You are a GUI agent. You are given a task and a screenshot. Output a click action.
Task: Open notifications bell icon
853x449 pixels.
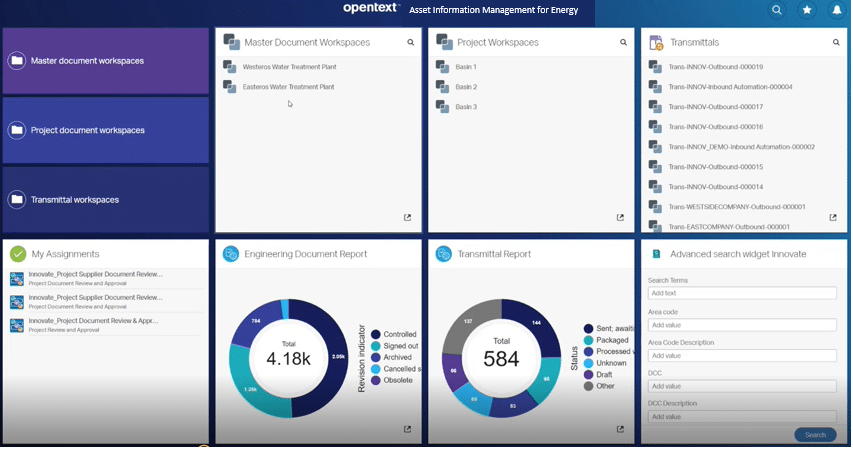point(837,10)
